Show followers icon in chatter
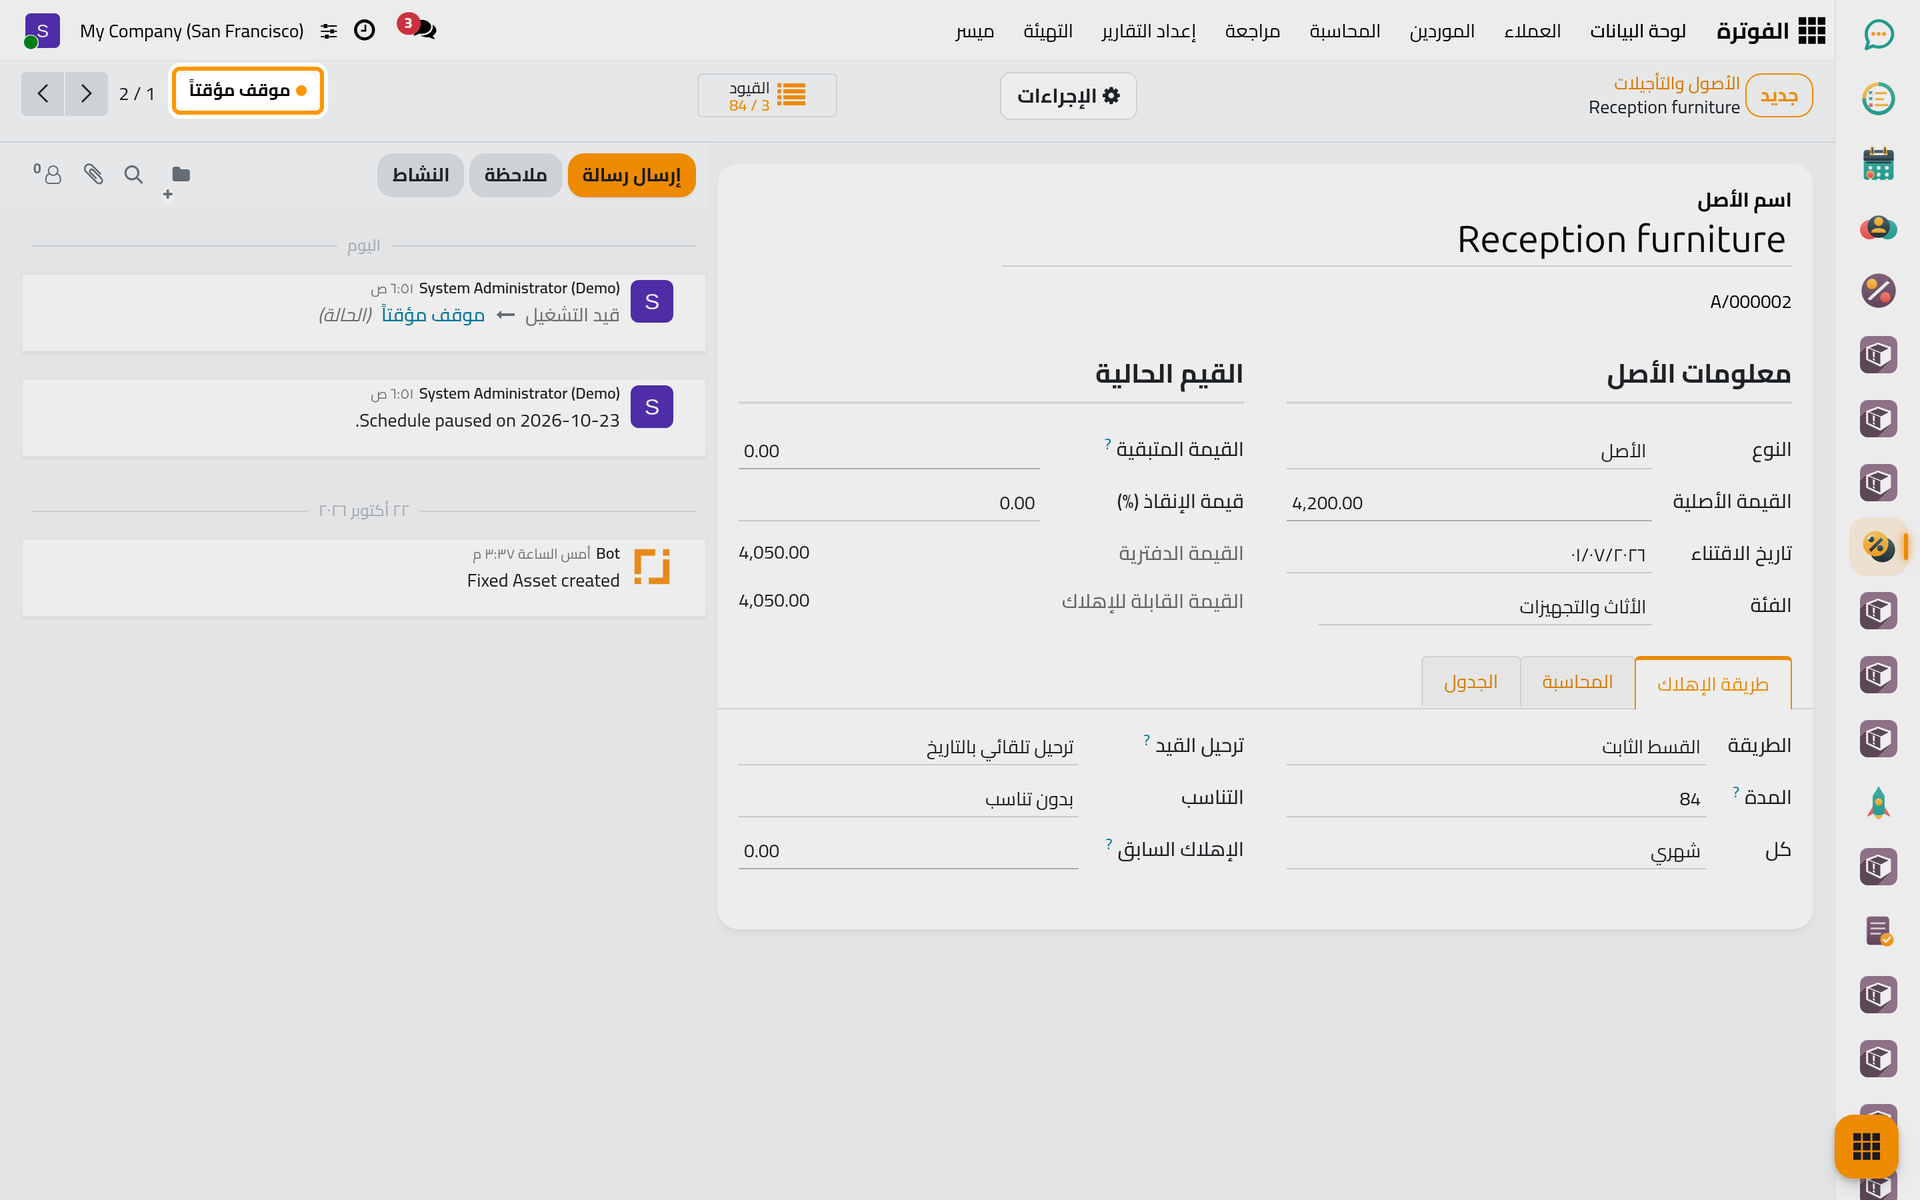This screenshot has width=1920, height=1200. 48,175
